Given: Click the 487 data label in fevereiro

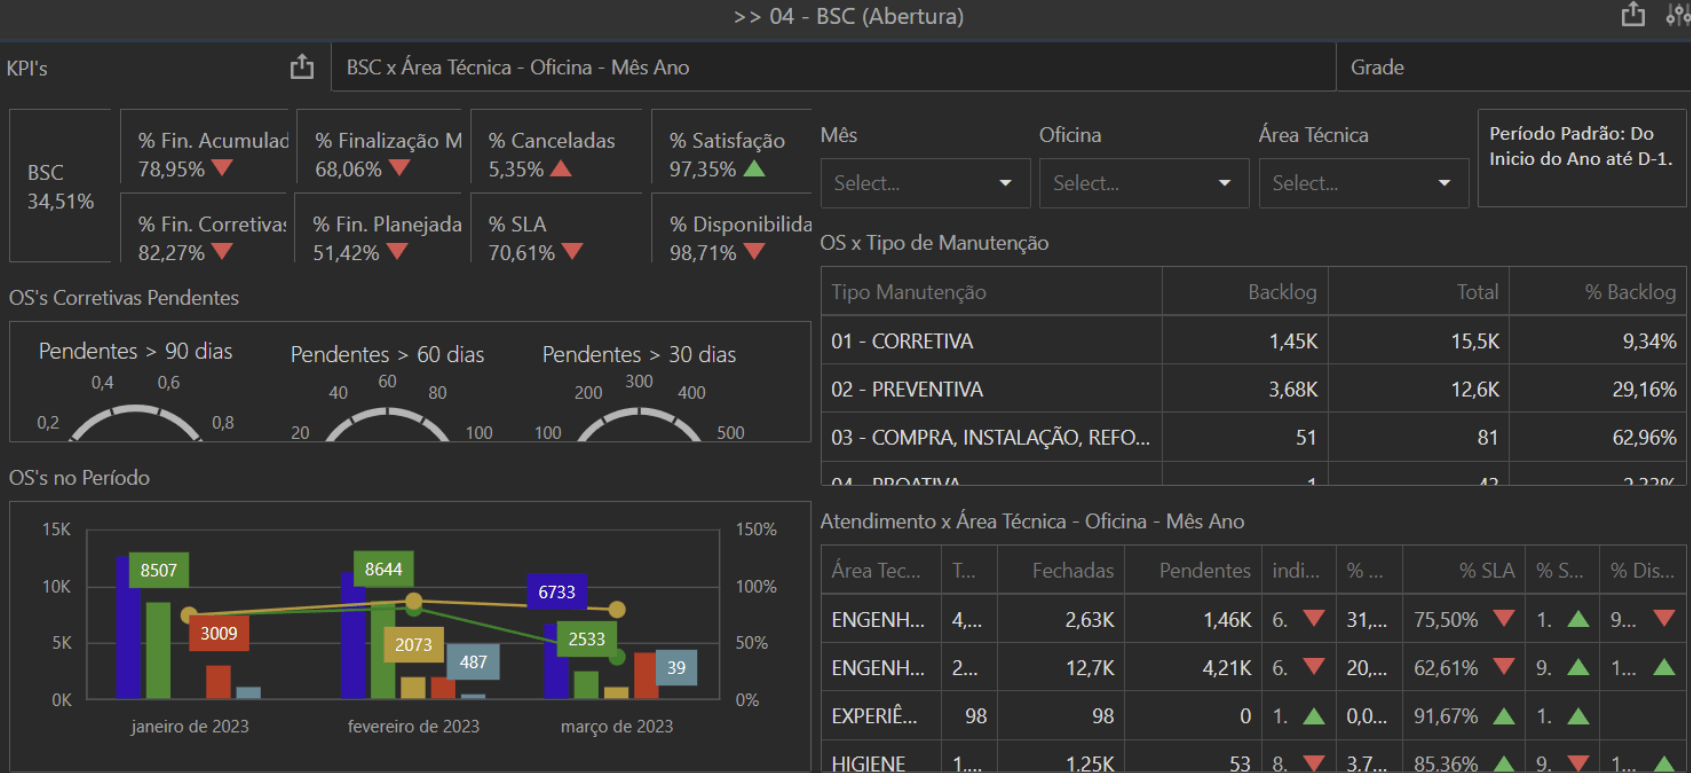Looking at the screenshot, I should [473, 662].
